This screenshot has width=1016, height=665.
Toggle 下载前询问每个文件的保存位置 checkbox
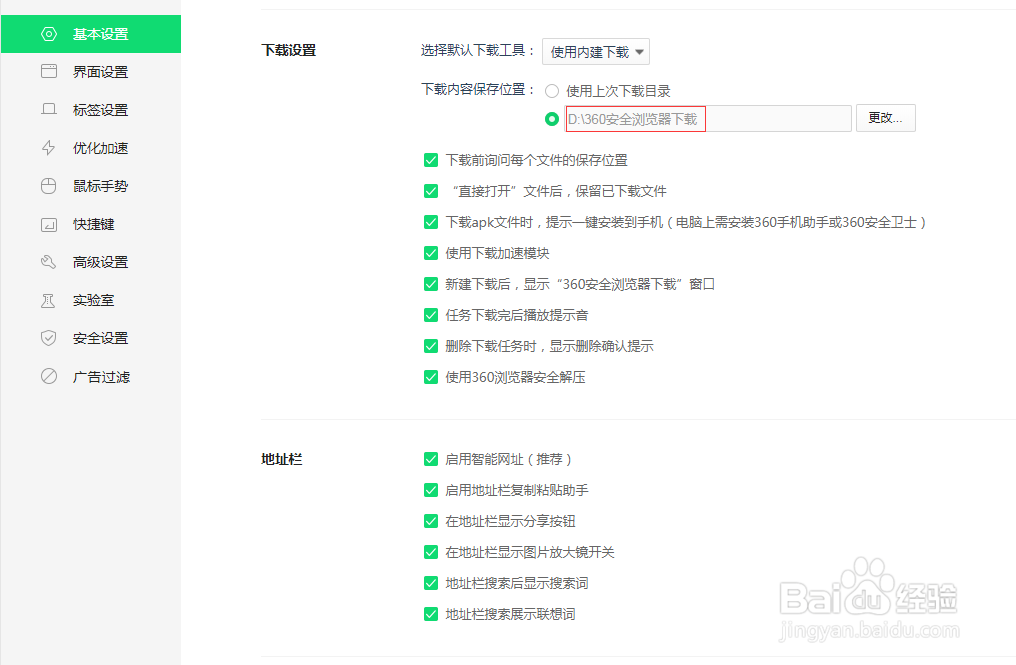tap(431, 160)
